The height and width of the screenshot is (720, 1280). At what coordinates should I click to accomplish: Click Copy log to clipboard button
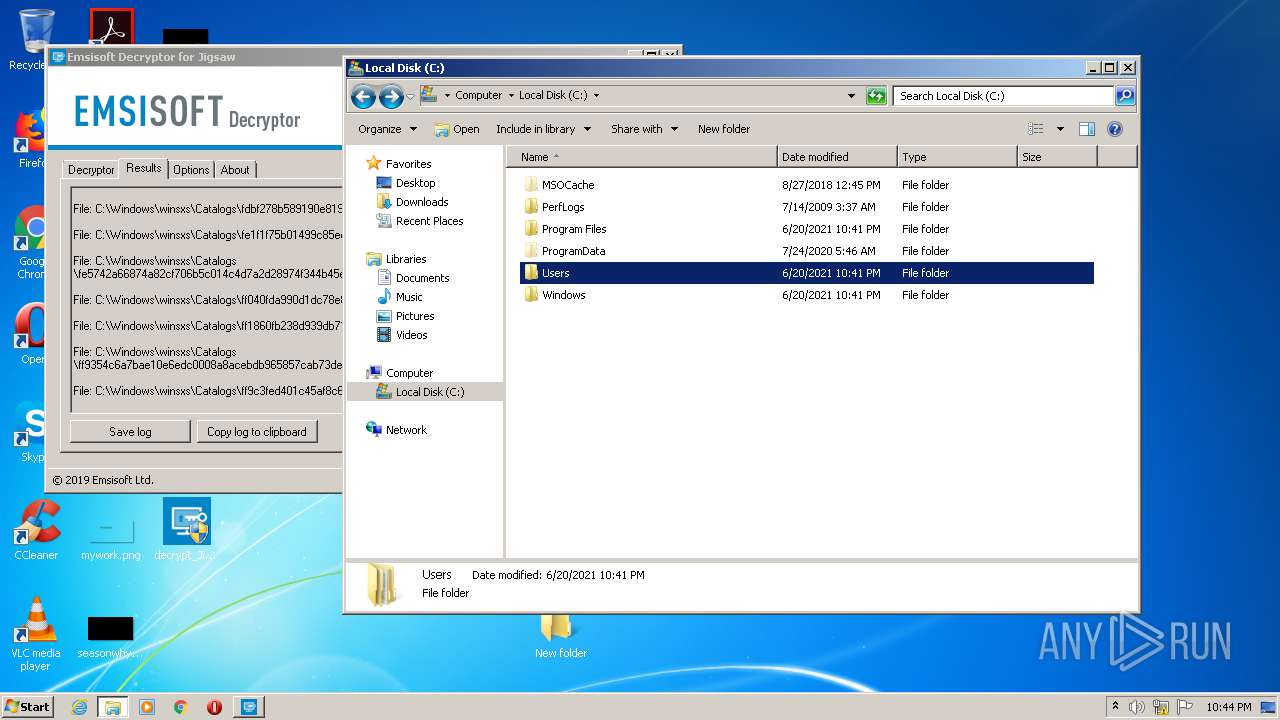click(257, 432)
